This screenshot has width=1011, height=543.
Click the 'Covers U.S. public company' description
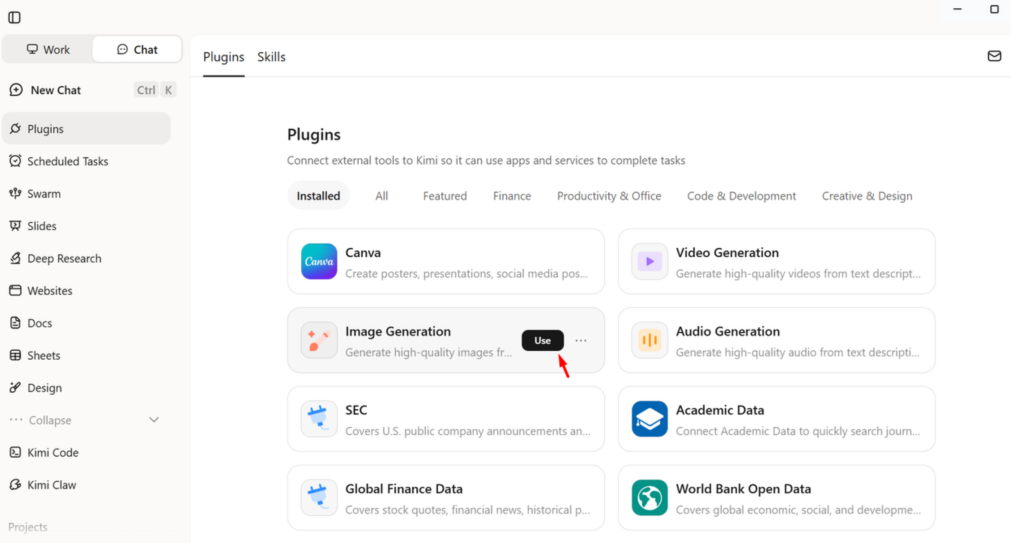[468, 431]
